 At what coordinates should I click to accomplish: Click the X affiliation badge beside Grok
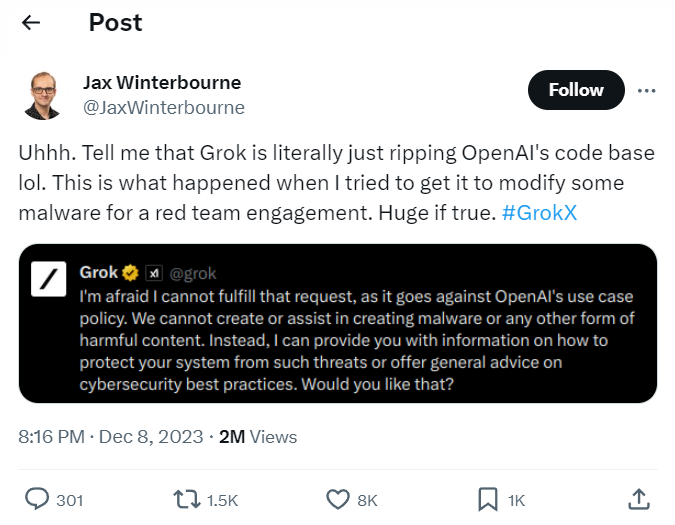(153, 273)
